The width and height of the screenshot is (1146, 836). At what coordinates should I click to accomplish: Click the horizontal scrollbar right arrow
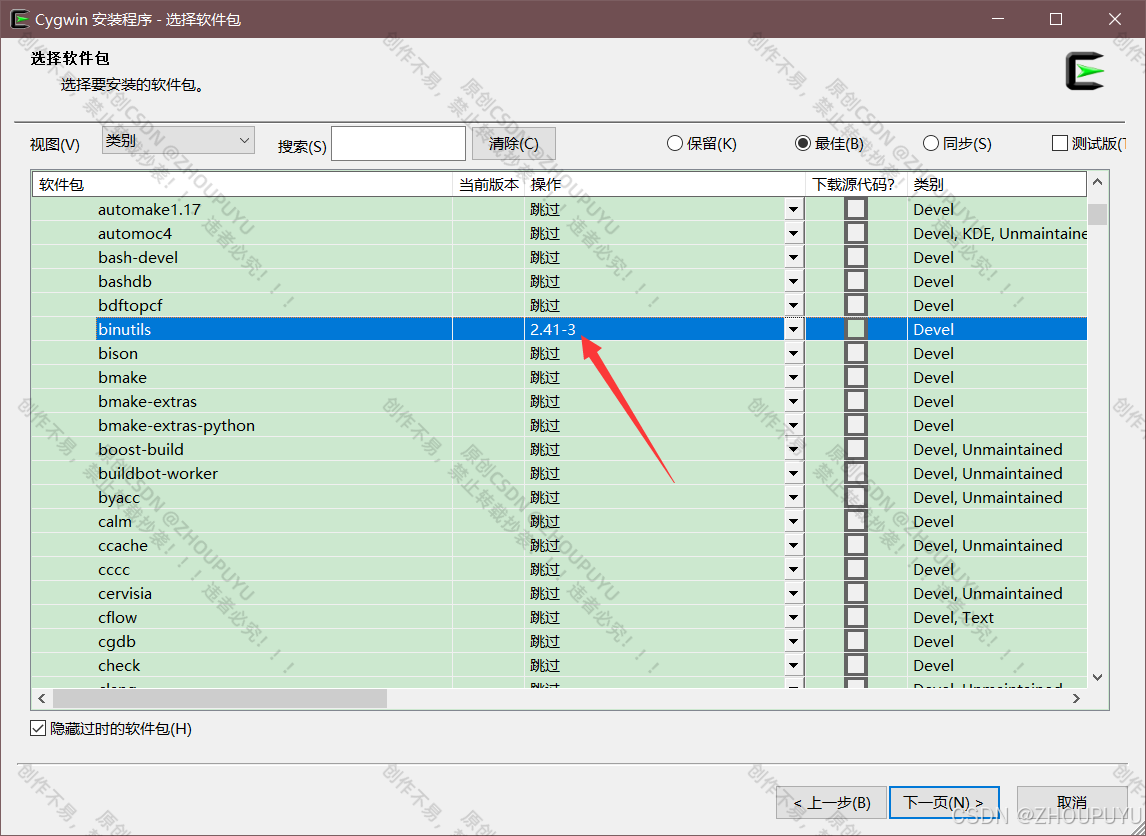tap(1077, 699)
